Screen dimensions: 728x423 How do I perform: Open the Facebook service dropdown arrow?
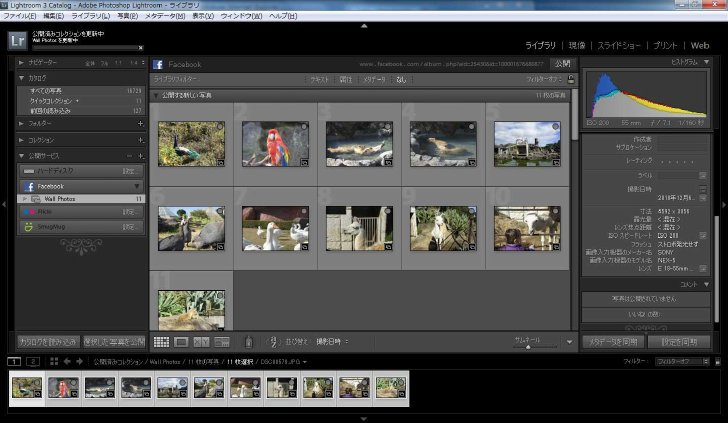pyautogui.click(x=136, y=186)
